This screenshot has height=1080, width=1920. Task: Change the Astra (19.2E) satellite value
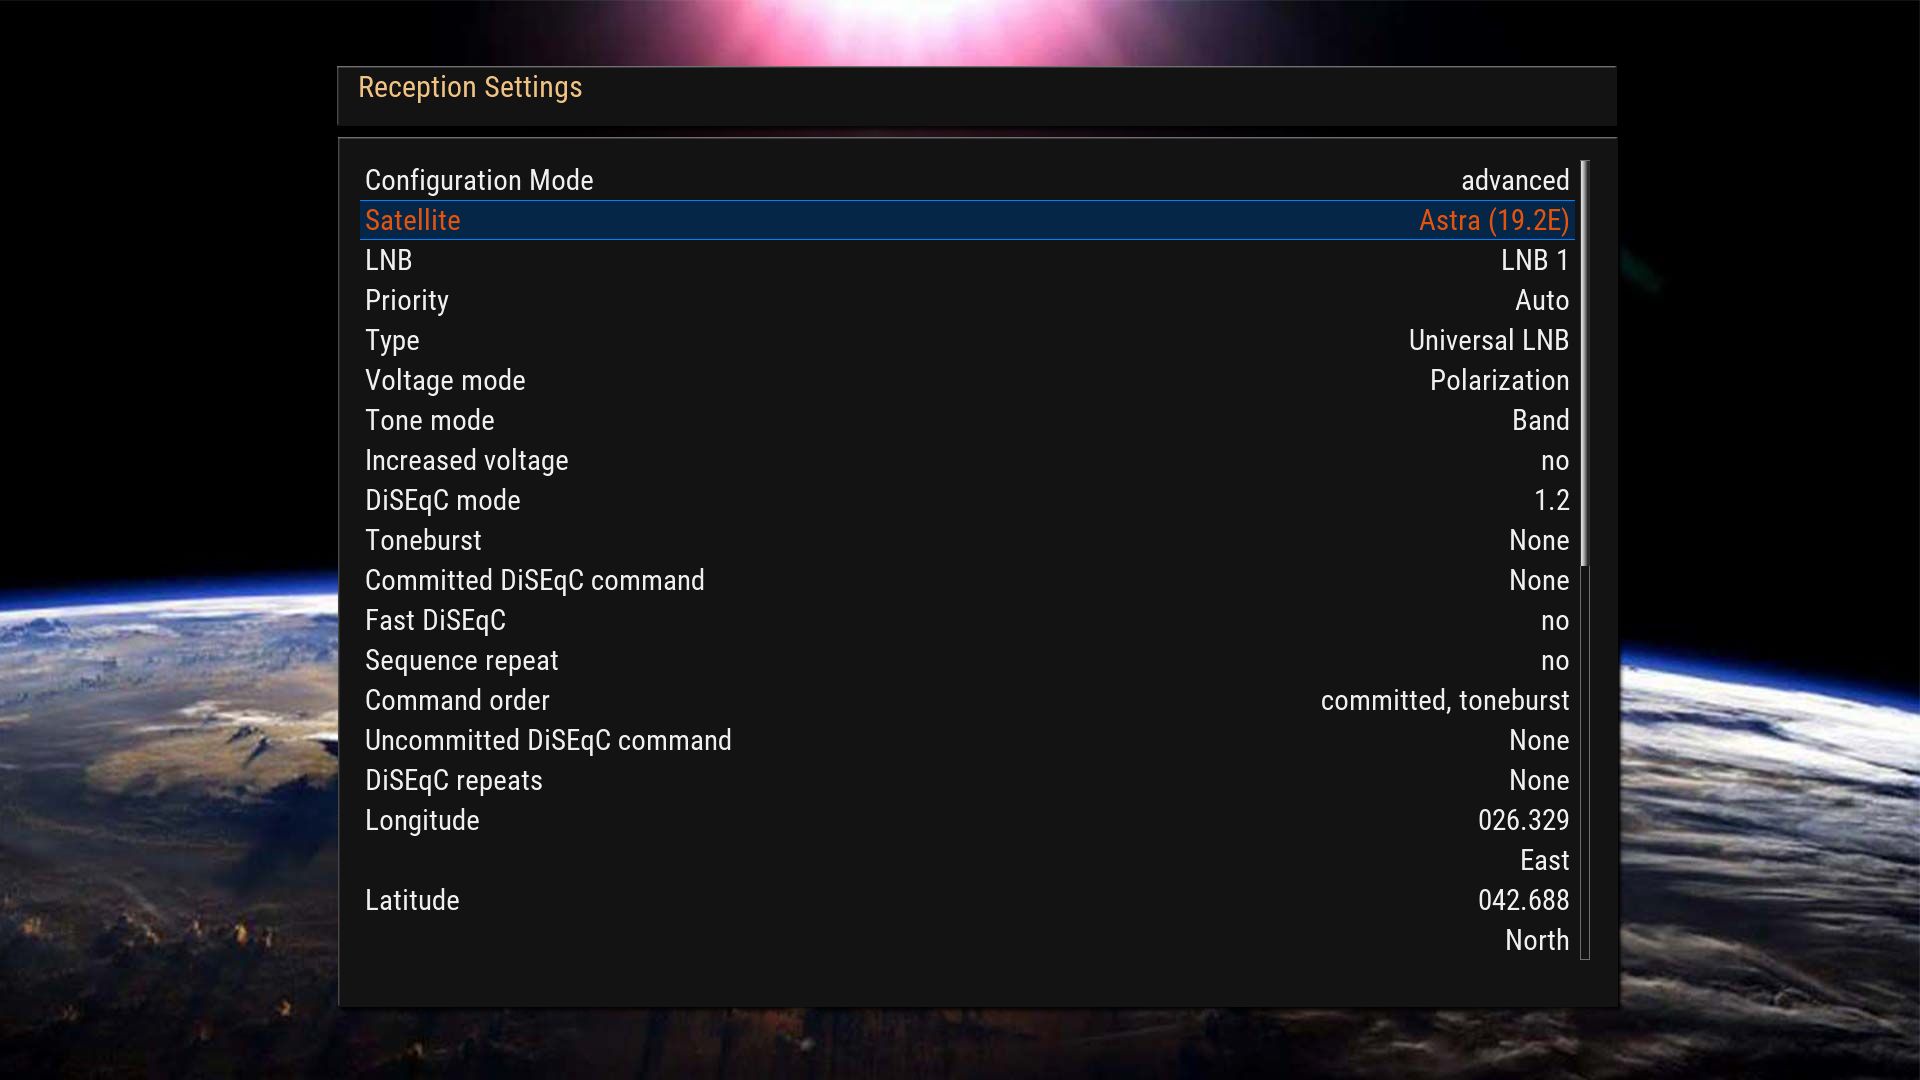[x=1493, y=220]
